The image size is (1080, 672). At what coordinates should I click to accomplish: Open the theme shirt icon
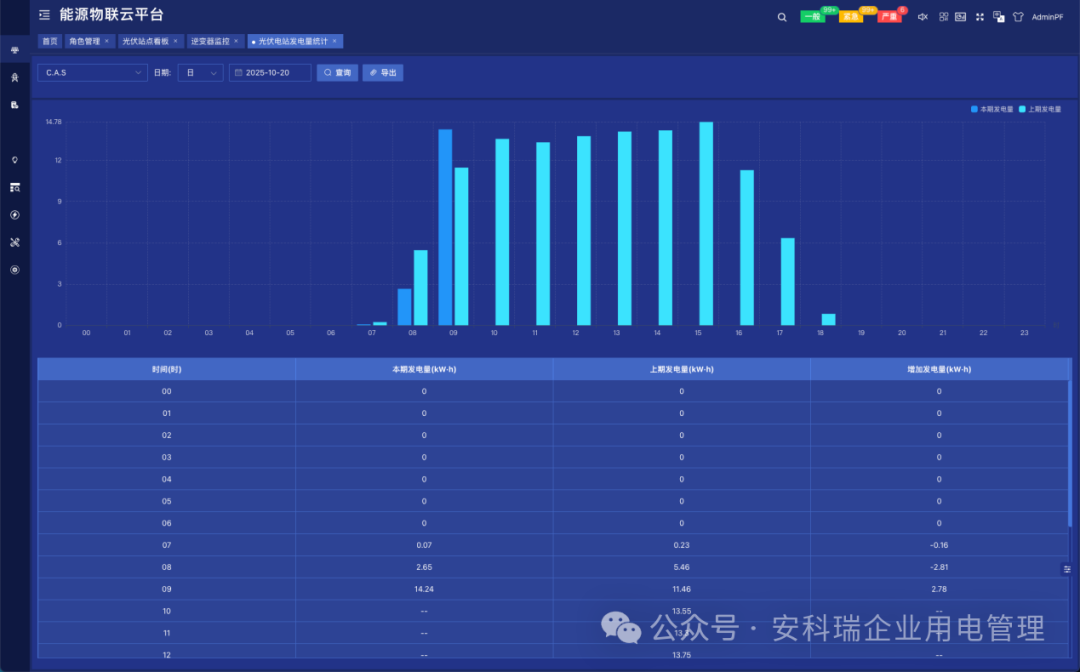[x=1017, y=17]
